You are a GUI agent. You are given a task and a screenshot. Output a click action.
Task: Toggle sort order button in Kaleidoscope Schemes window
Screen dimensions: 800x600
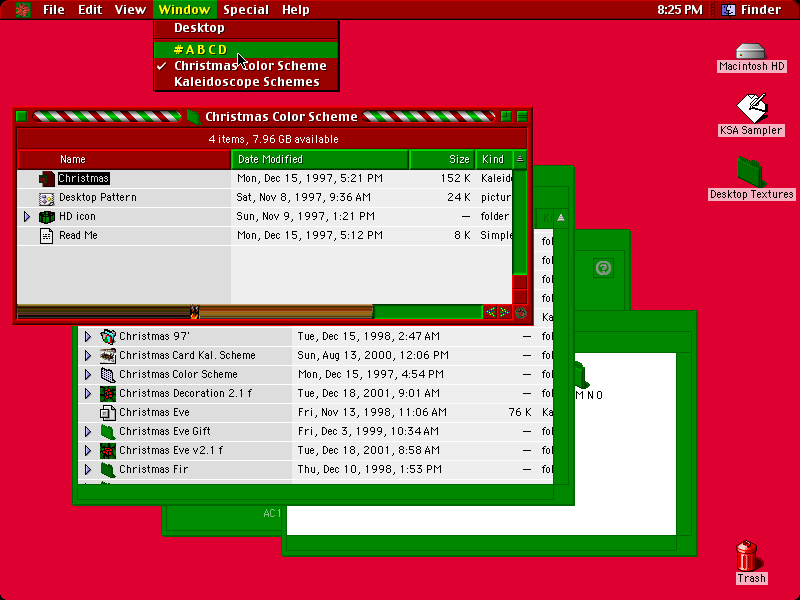pyautogui.click(x=561, y=218)
